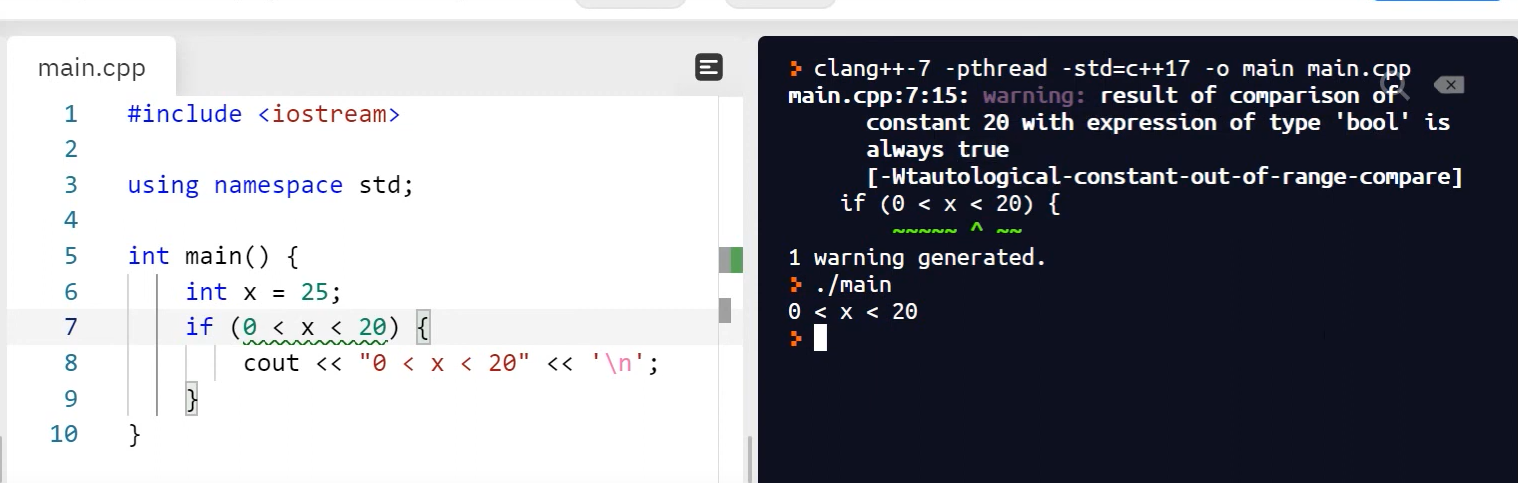Click 'main.cpp:7:15:' location in console warning

878,96
